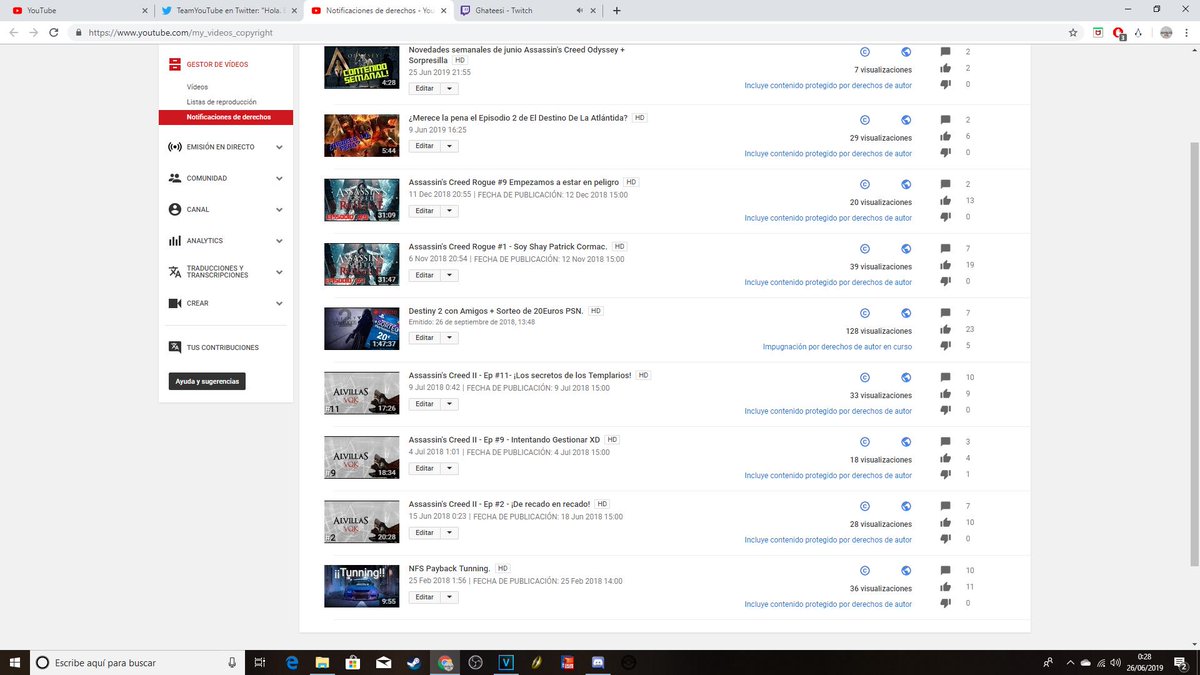Click the browser address bar URL
Image resolution: width=1200 pixels, height=675 pixels.
pos(180,32)
